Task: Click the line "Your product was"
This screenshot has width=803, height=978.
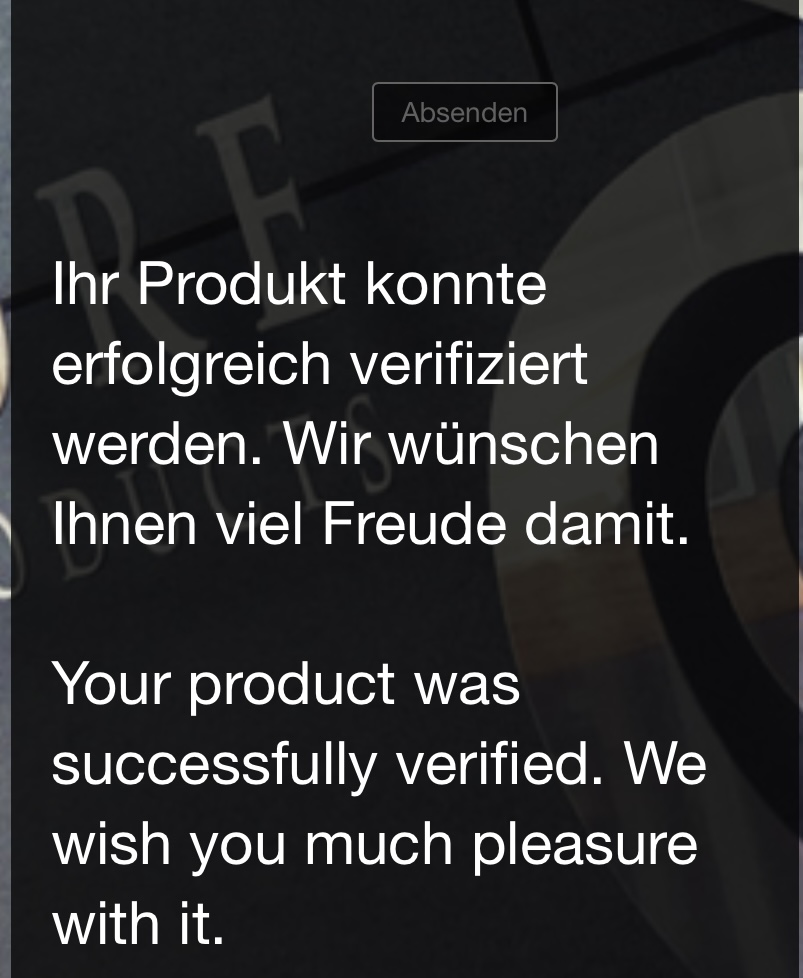Action: (x=286, y=684)
